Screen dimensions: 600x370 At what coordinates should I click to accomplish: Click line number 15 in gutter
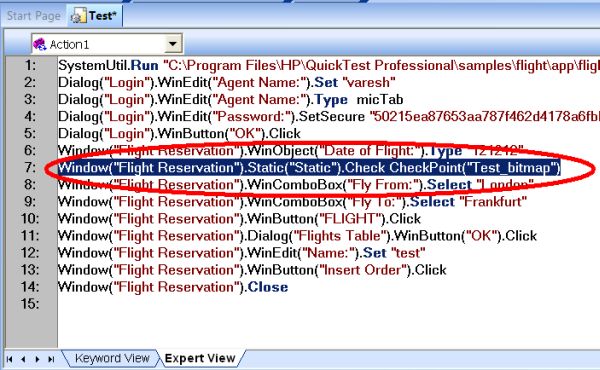[30, 304]
